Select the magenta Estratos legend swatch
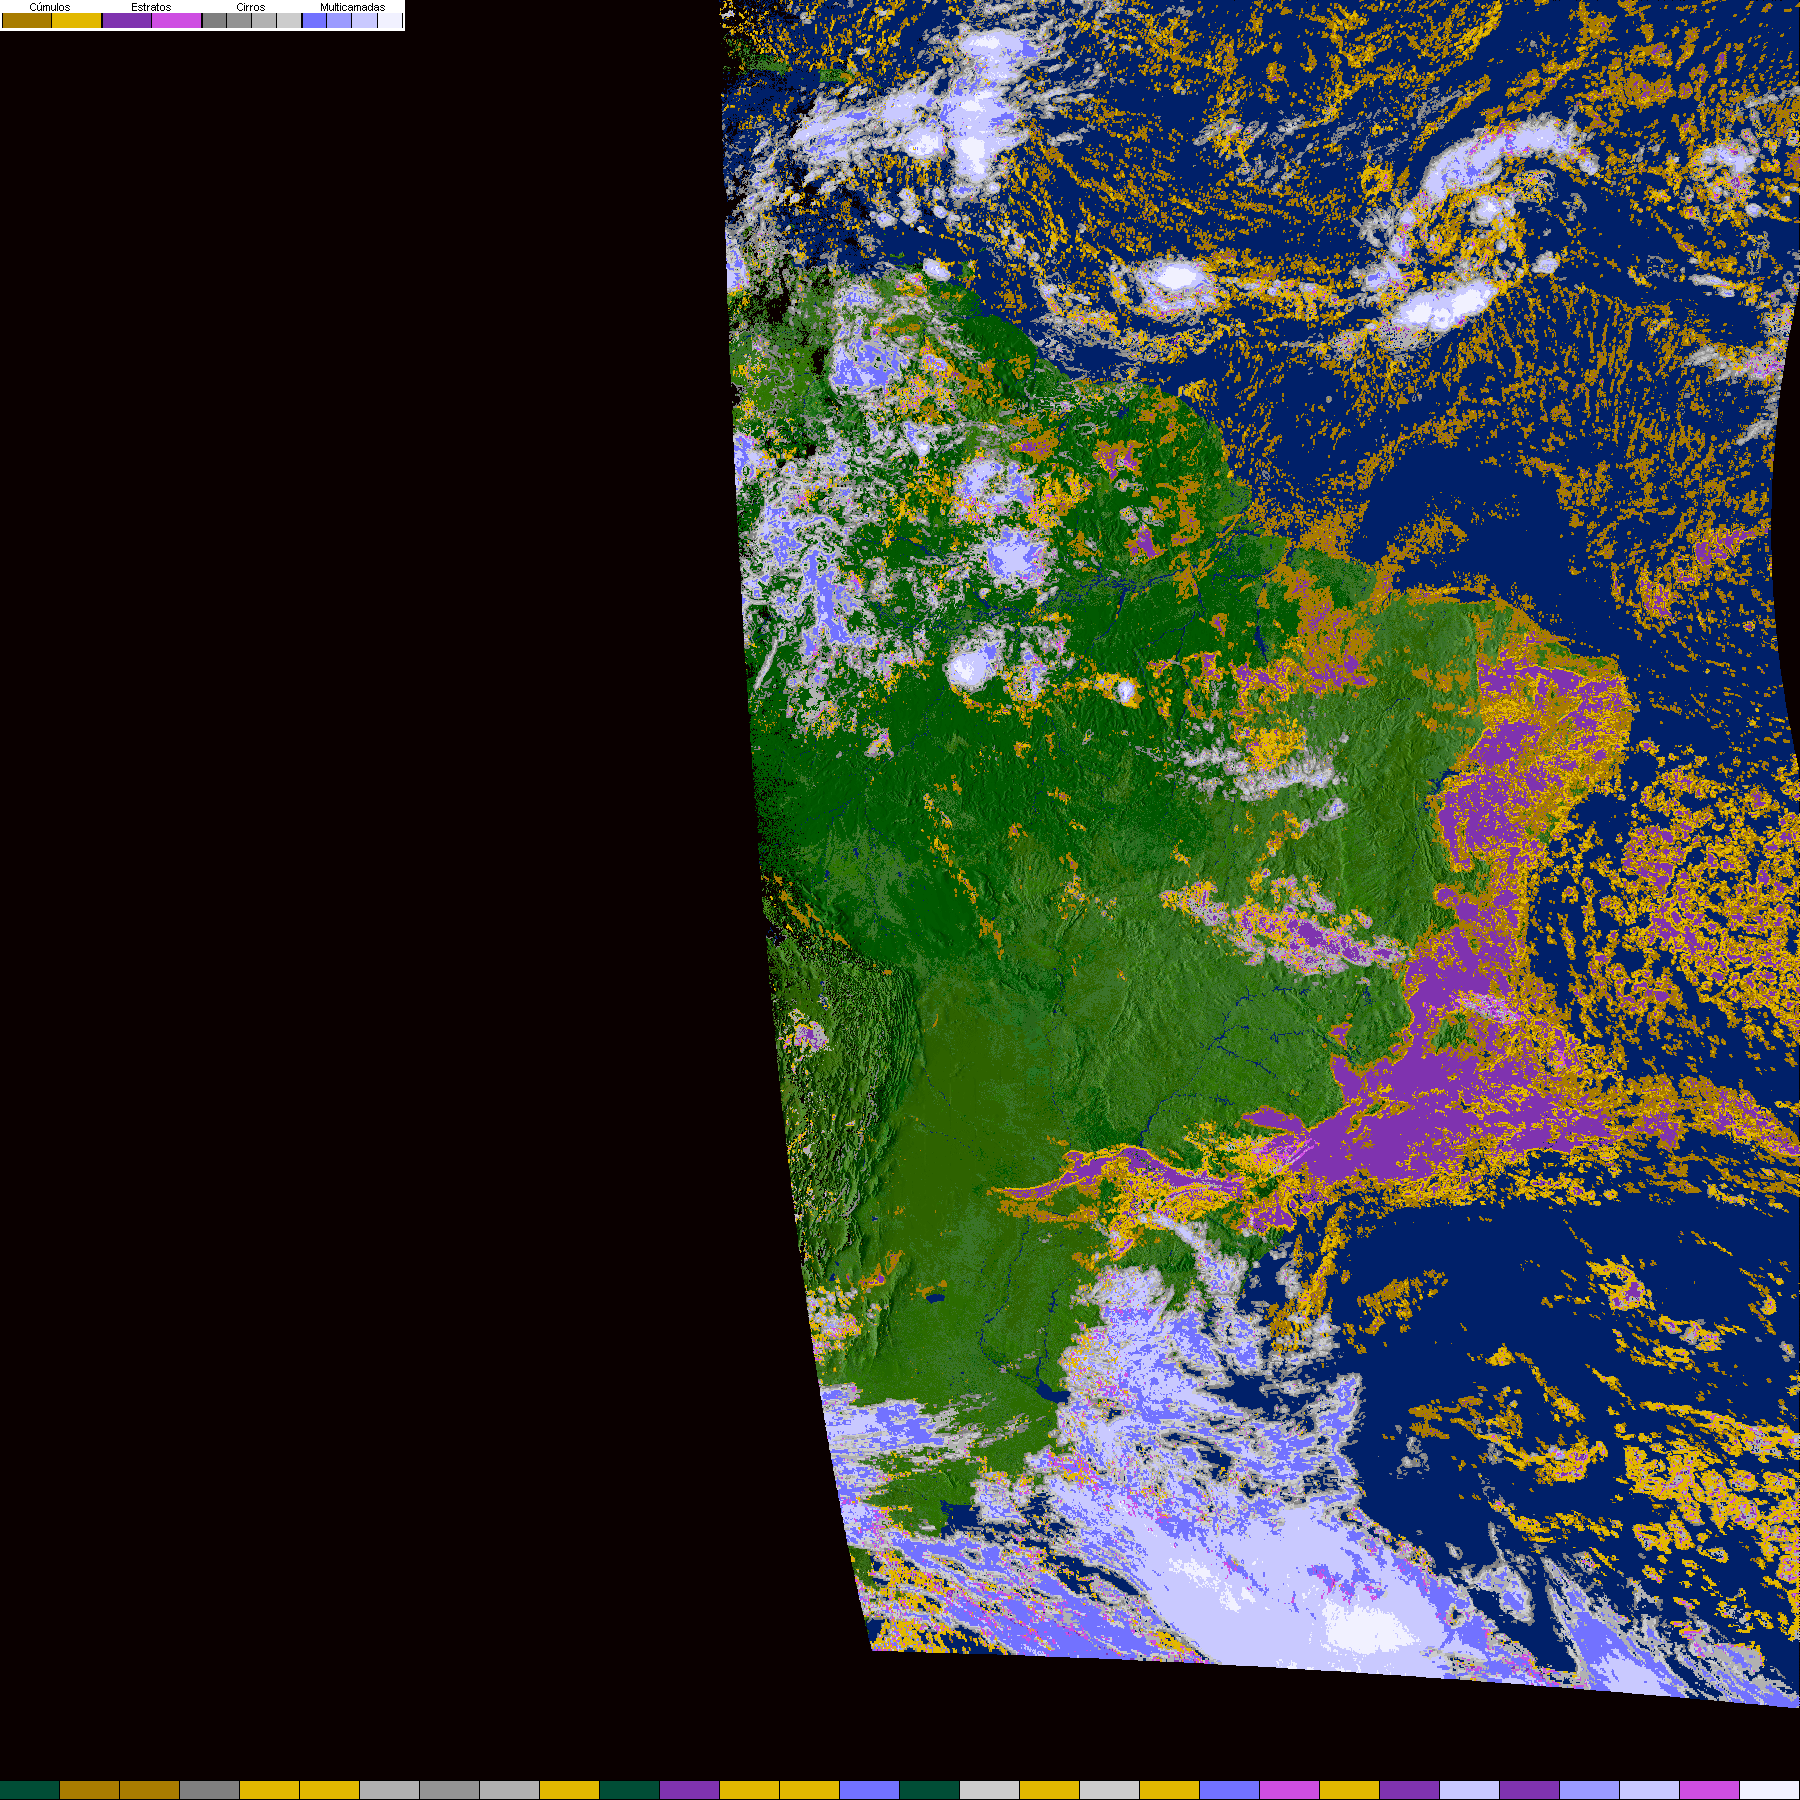 pyautogui.click(x=177, y=20)
